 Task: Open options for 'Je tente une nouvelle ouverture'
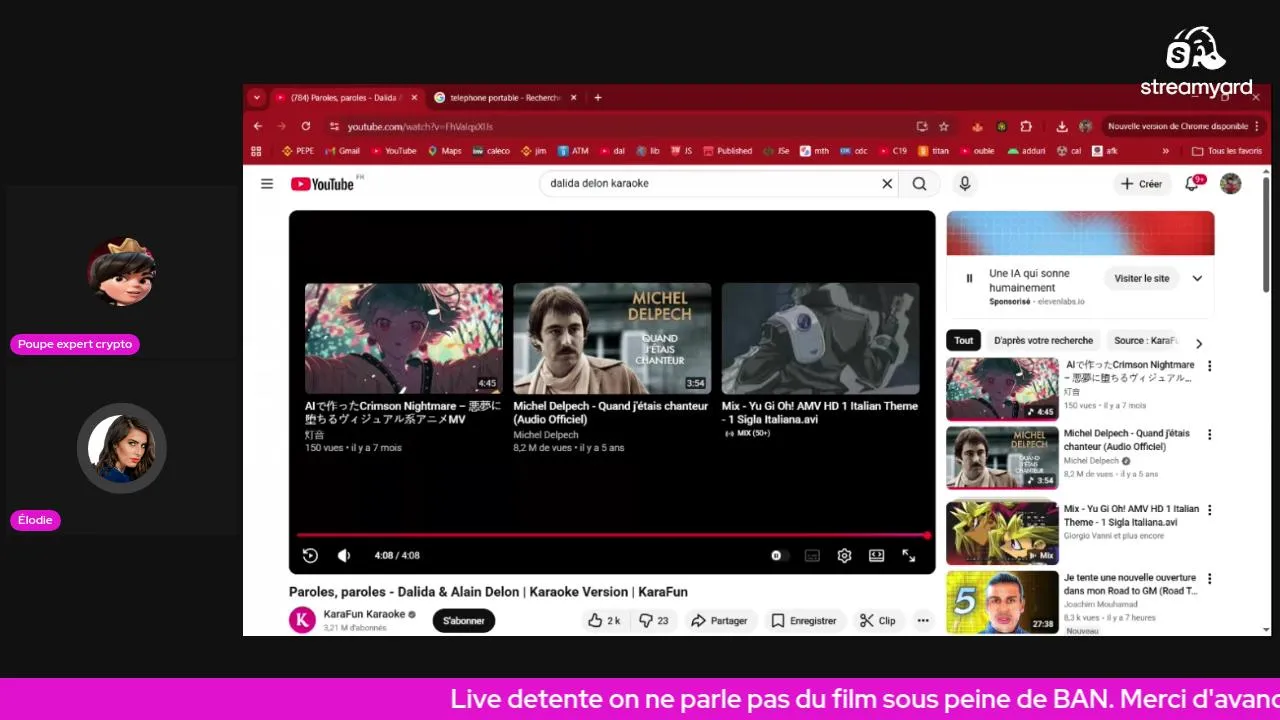pos(1209,579)
